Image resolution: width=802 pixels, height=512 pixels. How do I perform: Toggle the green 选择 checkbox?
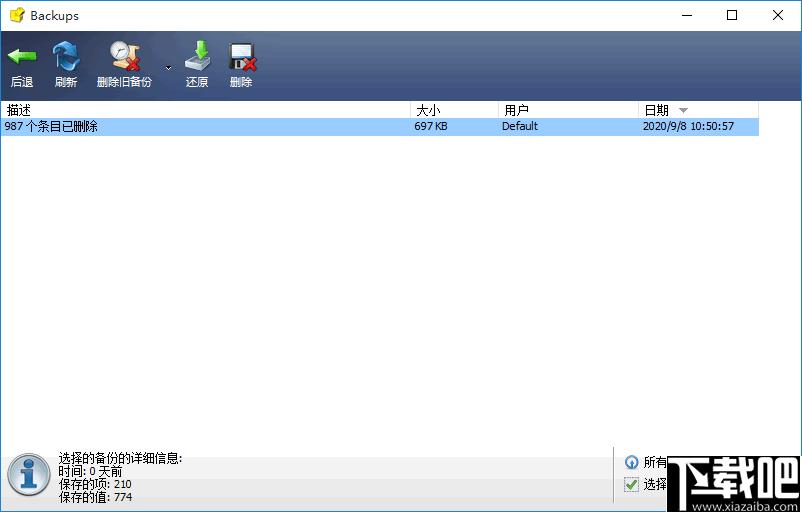pyautogui.click(x=632, y=484)
